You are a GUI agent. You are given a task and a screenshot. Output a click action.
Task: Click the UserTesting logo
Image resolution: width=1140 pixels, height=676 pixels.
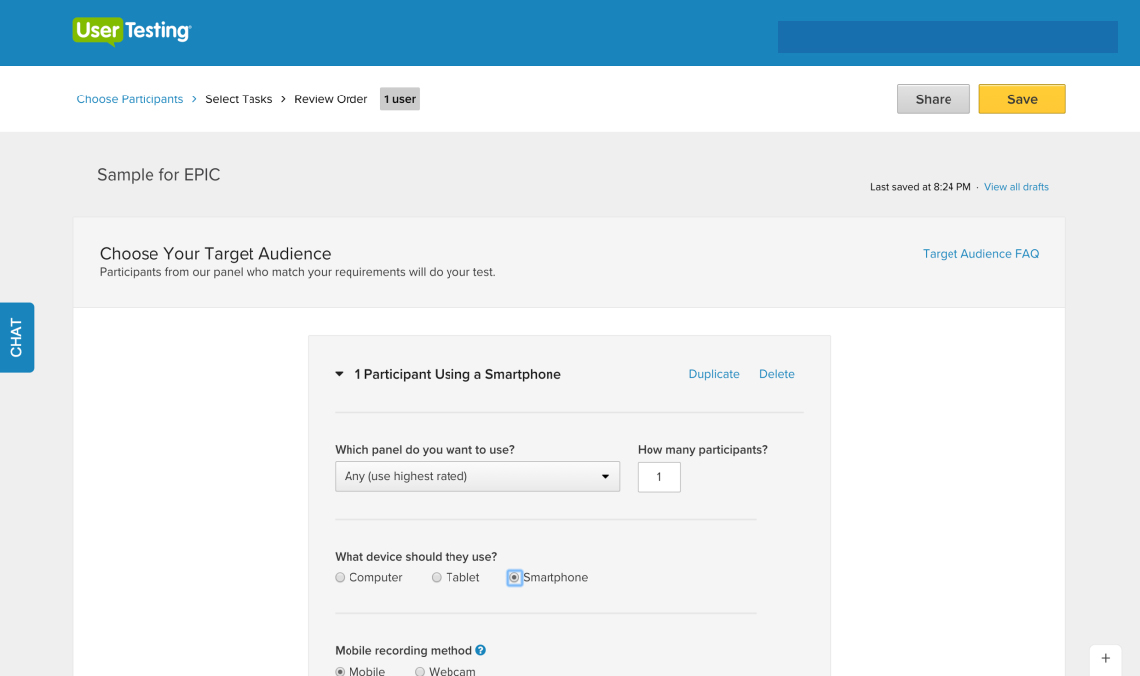[132, 31]
